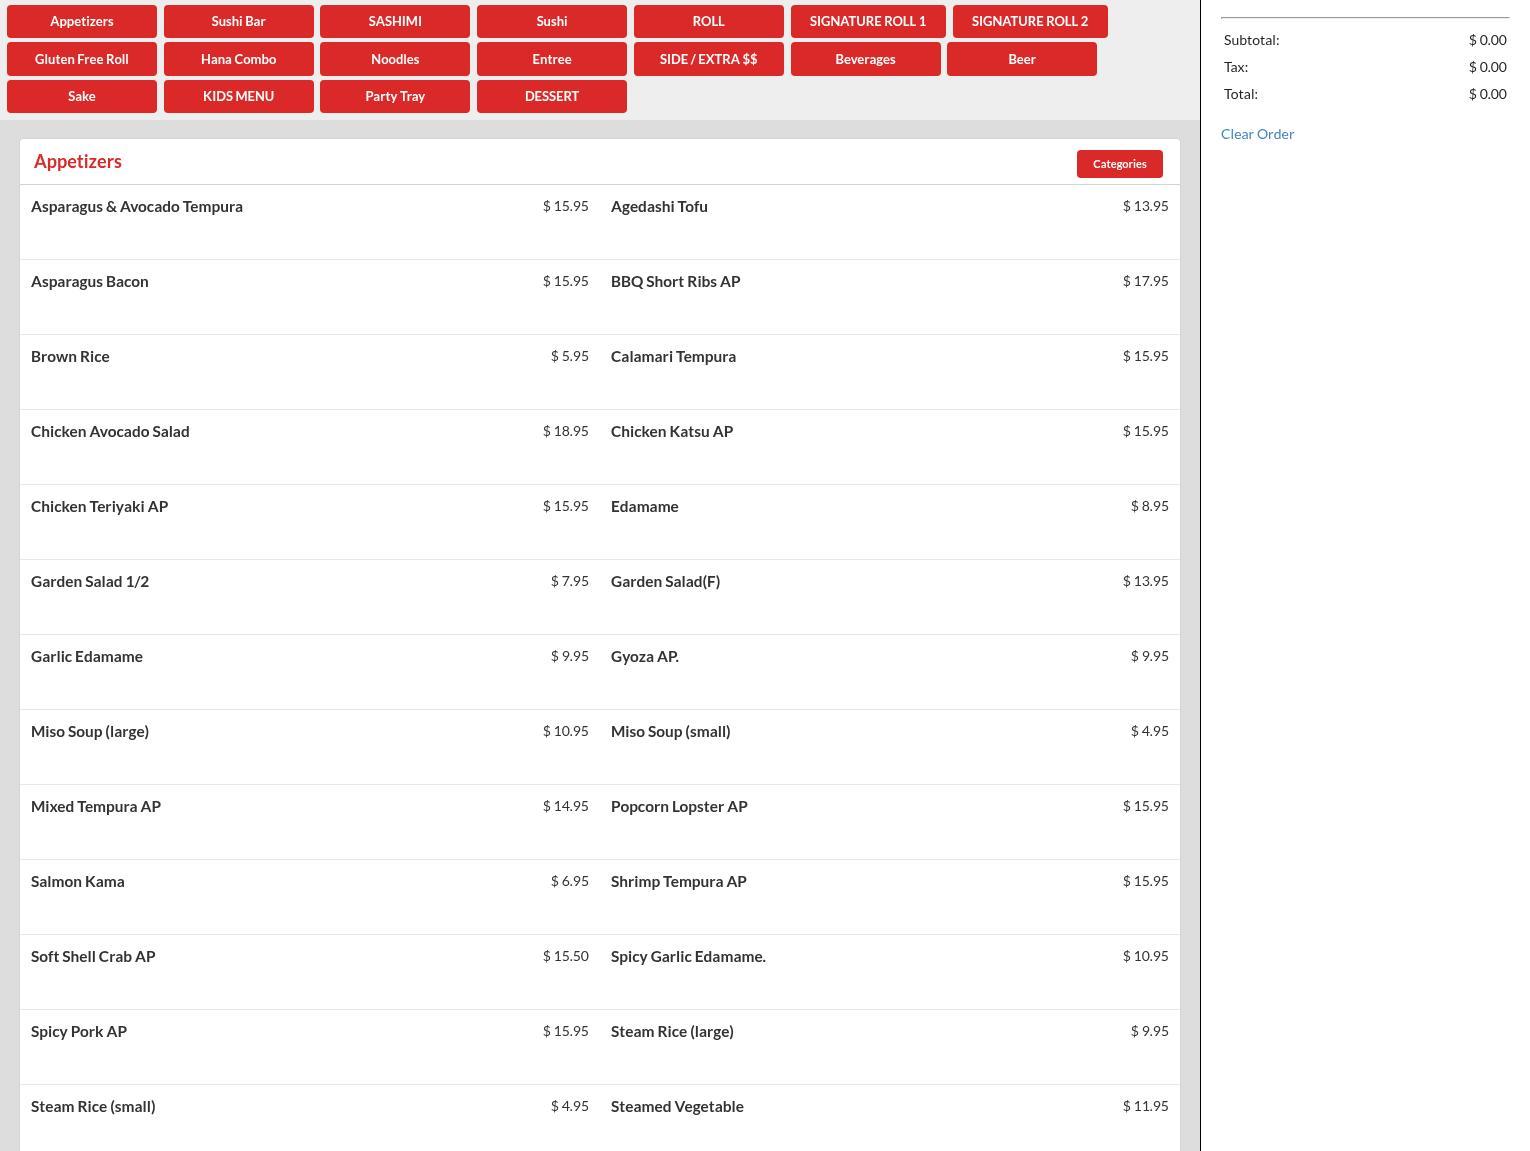Image resolution: width=1530 pixels, height=1151 pixels.
Task: Select the KIDS MENU category
Action: pos(238,96)
